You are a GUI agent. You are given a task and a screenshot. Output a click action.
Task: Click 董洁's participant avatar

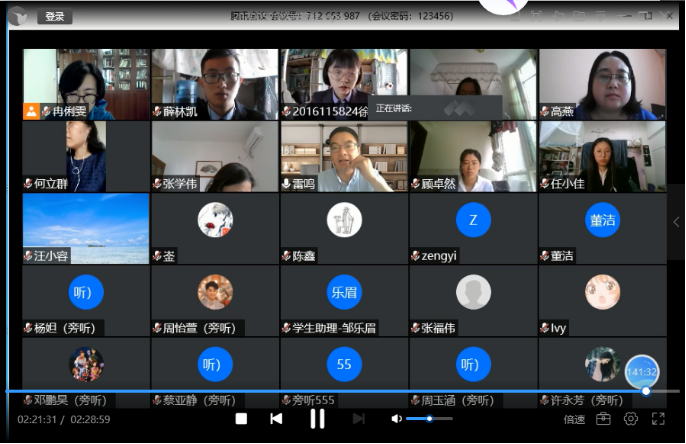pos(602,220)
